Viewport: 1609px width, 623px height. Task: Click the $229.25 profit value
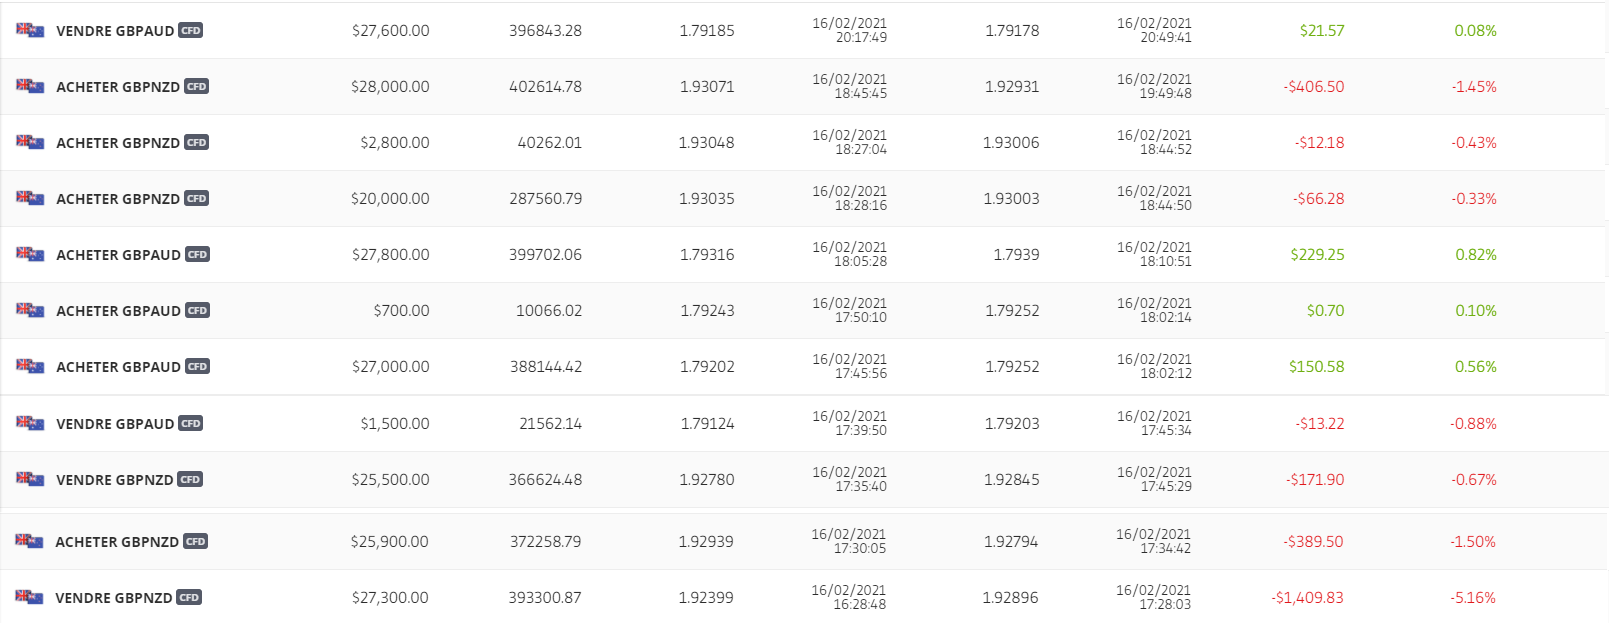pos(1317,255)
